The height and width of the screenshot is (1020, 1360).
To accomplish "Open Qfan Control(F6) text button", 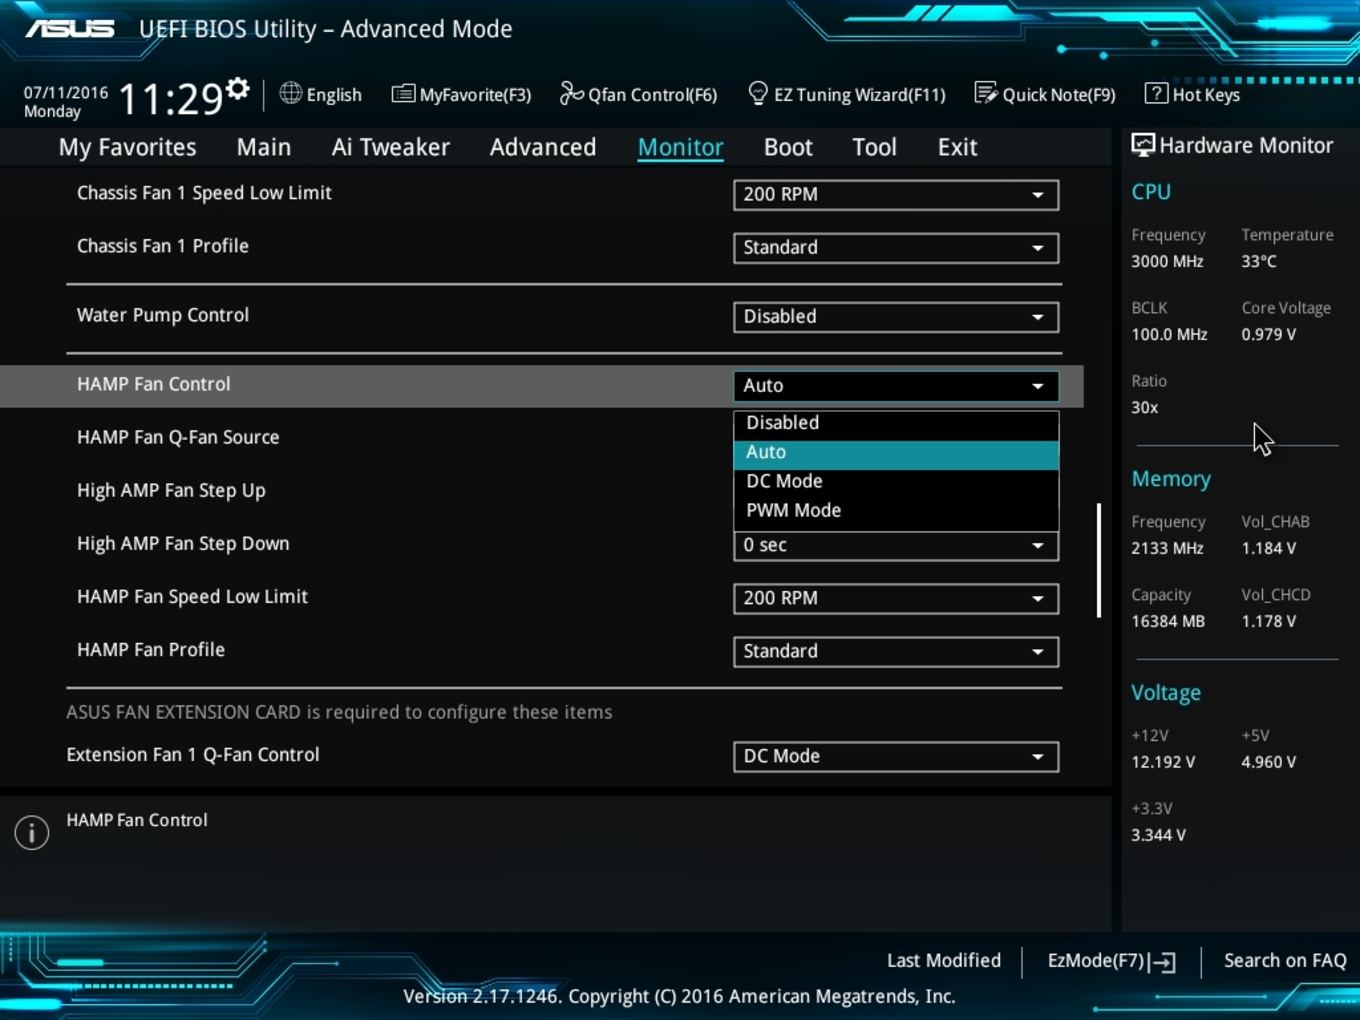I will 652,95.
